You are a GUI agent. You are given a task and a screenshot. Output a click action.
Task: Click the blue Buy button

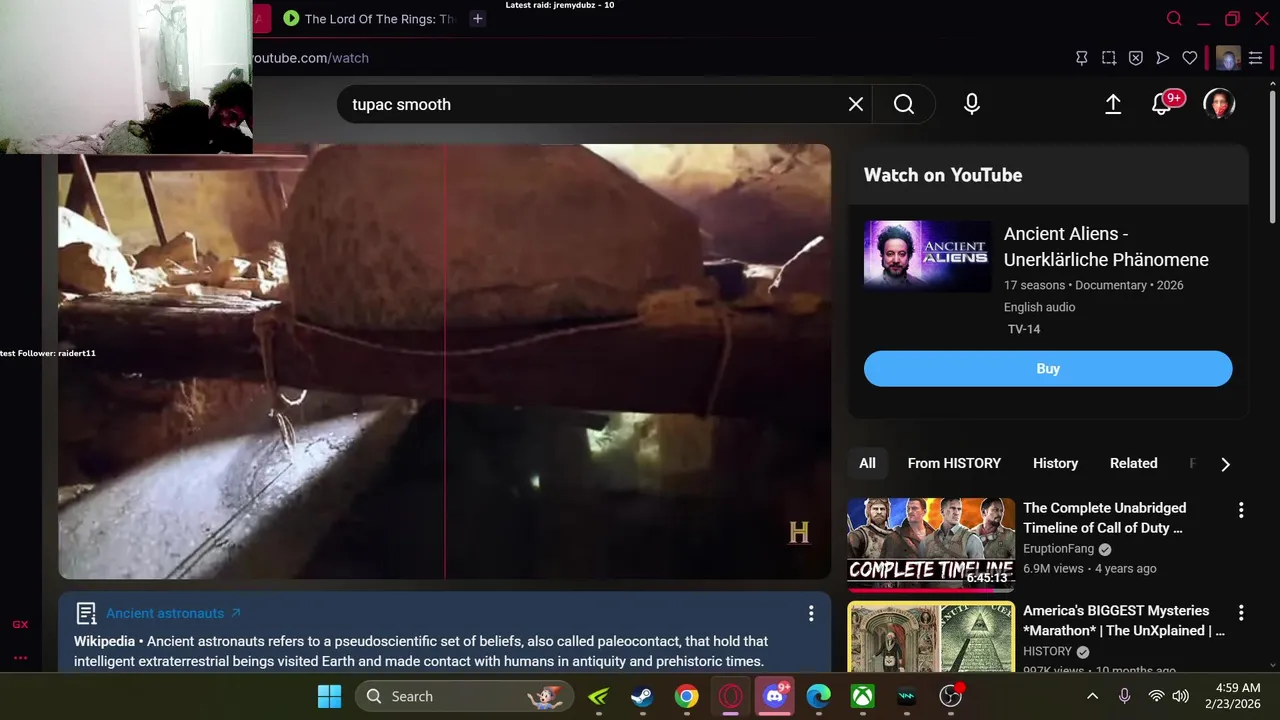(x=1048, y=368)
